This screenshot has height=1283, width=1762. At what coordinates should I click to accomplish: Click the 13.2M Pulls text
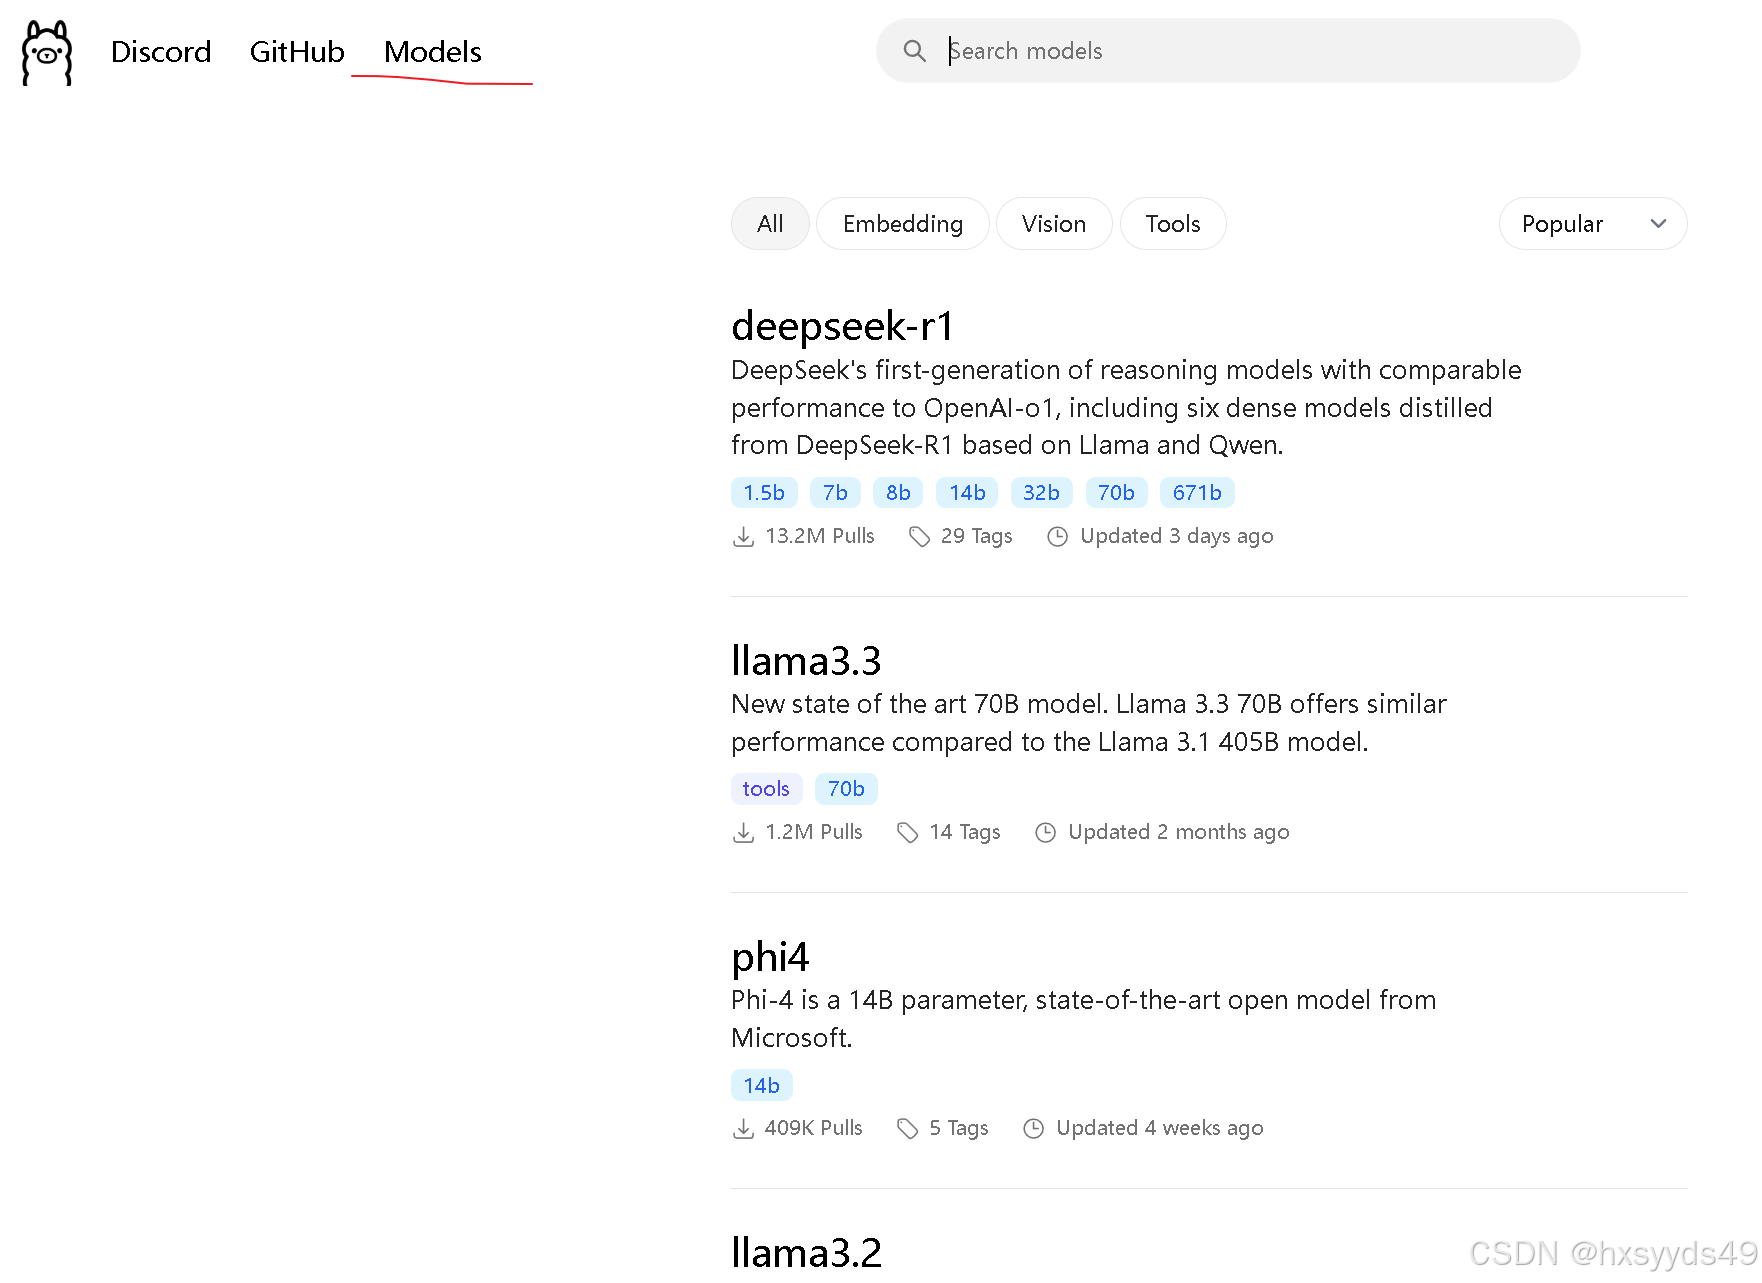[820, 536]
